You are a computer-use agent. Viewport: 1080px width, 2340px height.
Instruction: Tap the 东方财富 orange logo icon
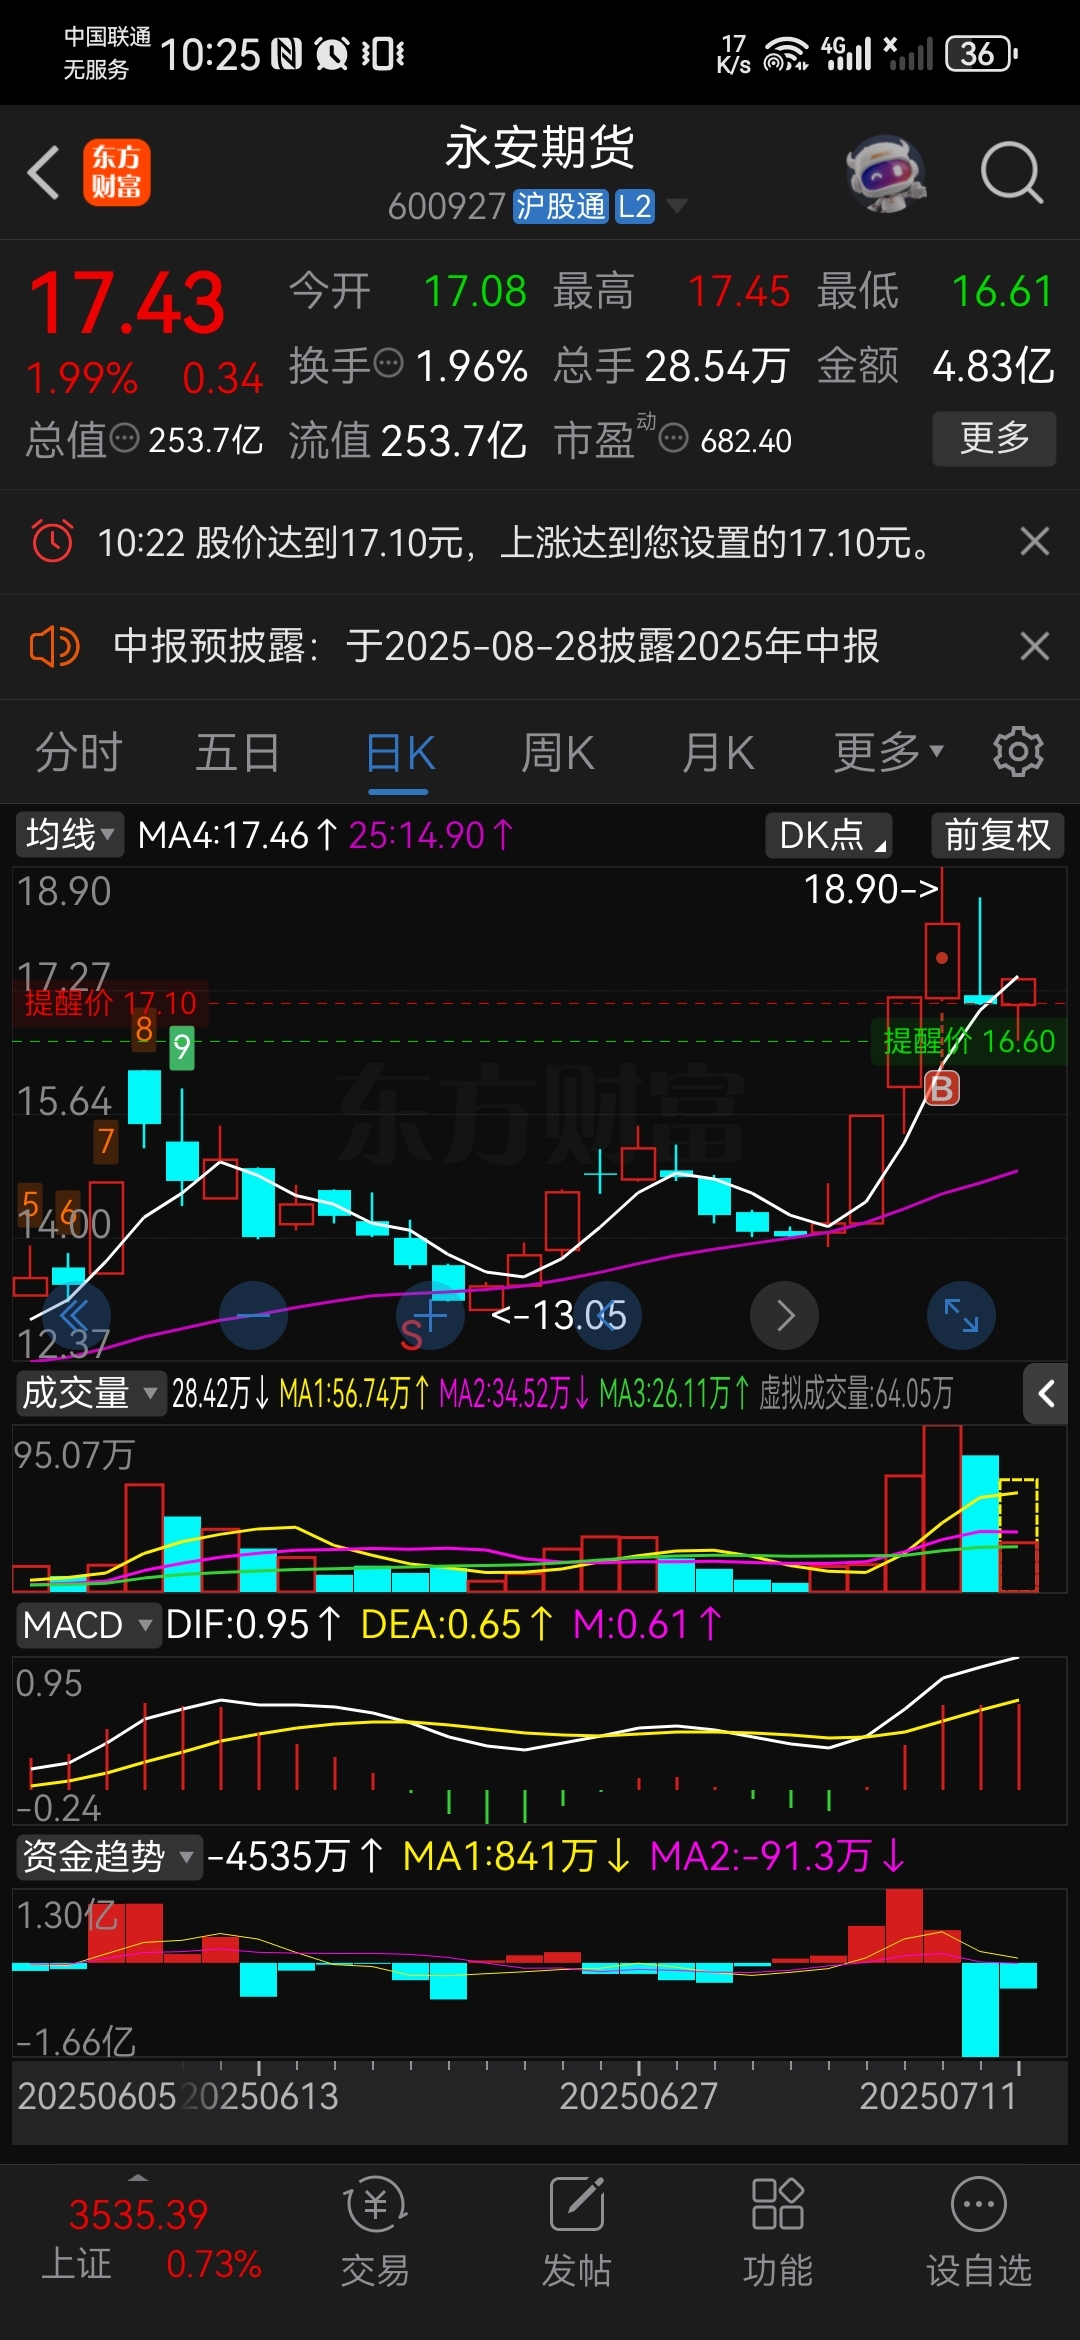point(117,172)
